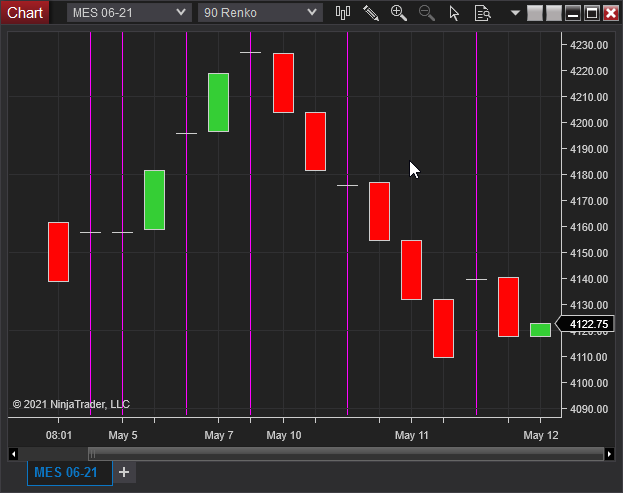Expand the 90 Renko interval dropdown
This screenshot has height=493, width=623.
coord(260,13)
